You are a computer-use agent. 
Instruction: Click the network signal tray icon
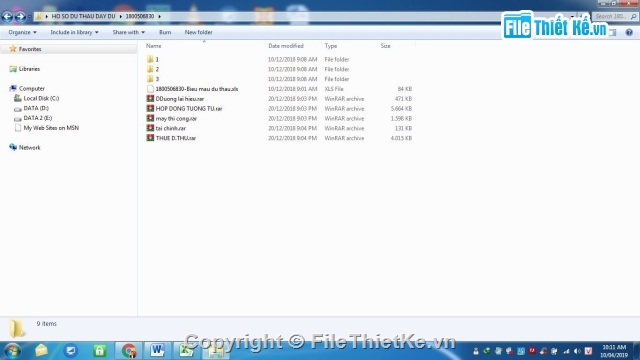click(x=566, y=351)
